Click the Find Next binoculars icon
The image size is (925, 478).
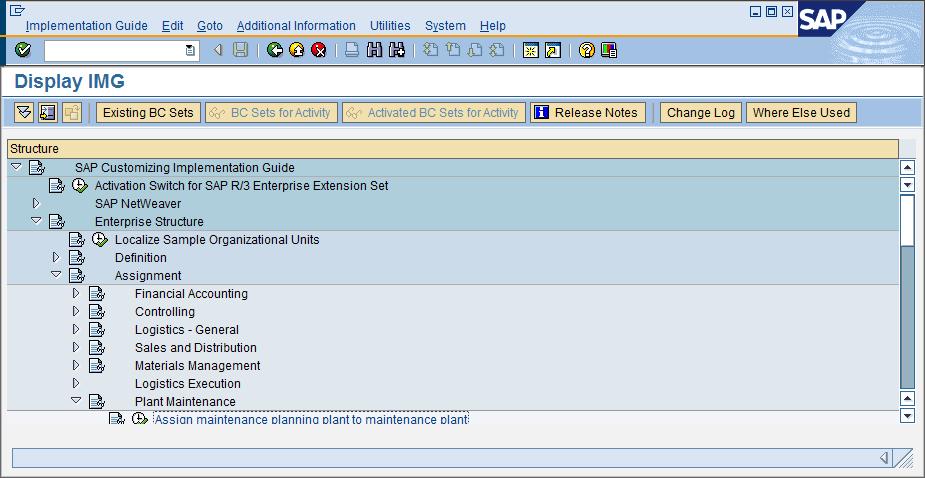(x=397, y=50)
